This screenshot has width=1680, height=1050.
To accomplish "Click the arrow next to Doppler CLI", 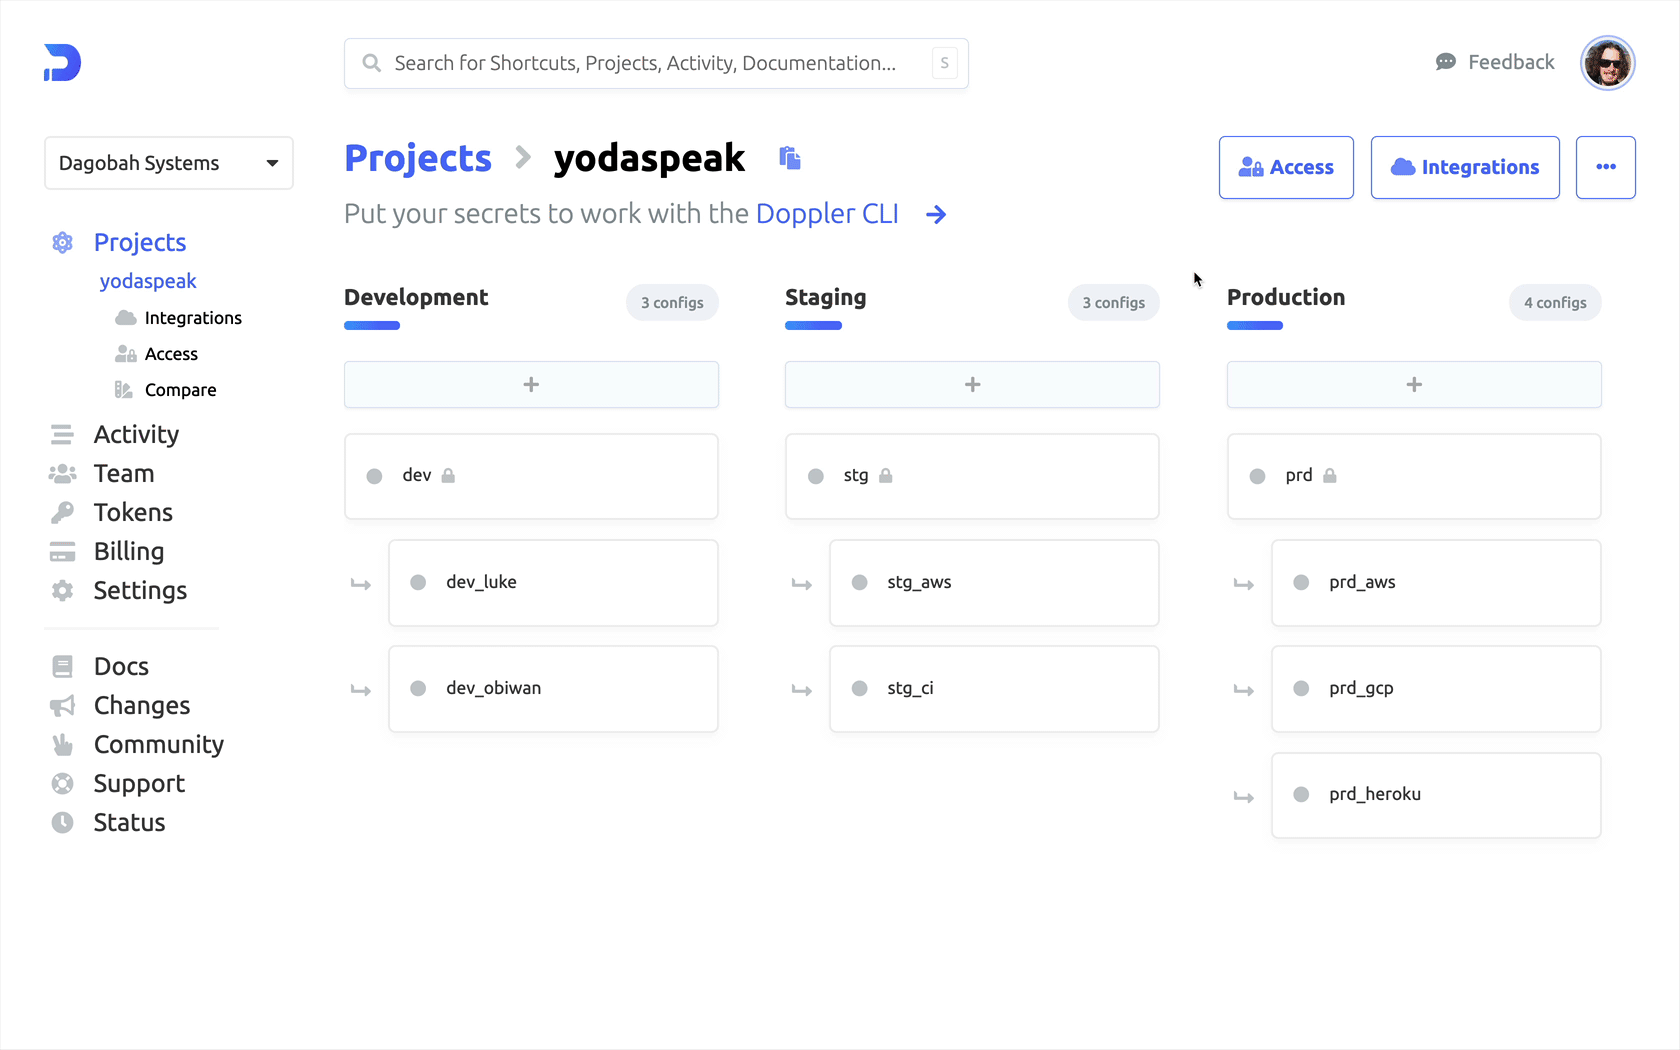I will (x=936, y=214).
